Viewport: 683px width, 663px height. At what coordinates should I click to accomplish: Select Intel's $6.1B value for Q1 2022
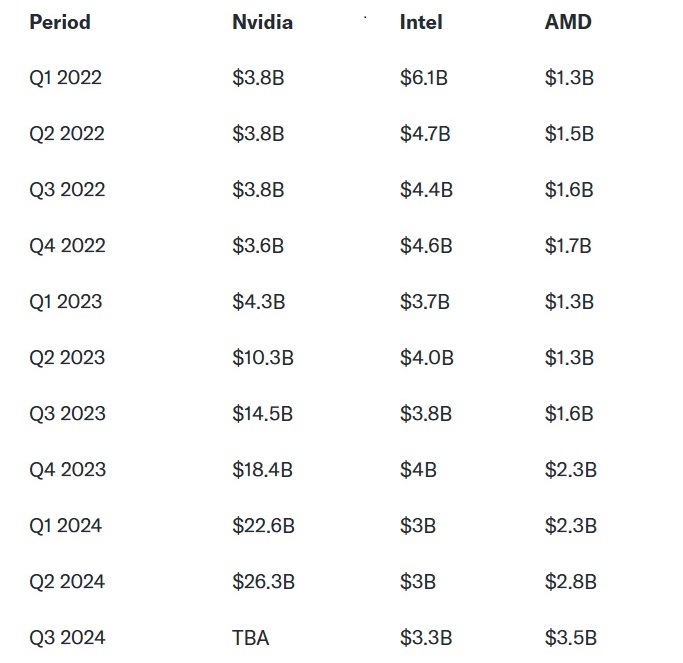423,78
